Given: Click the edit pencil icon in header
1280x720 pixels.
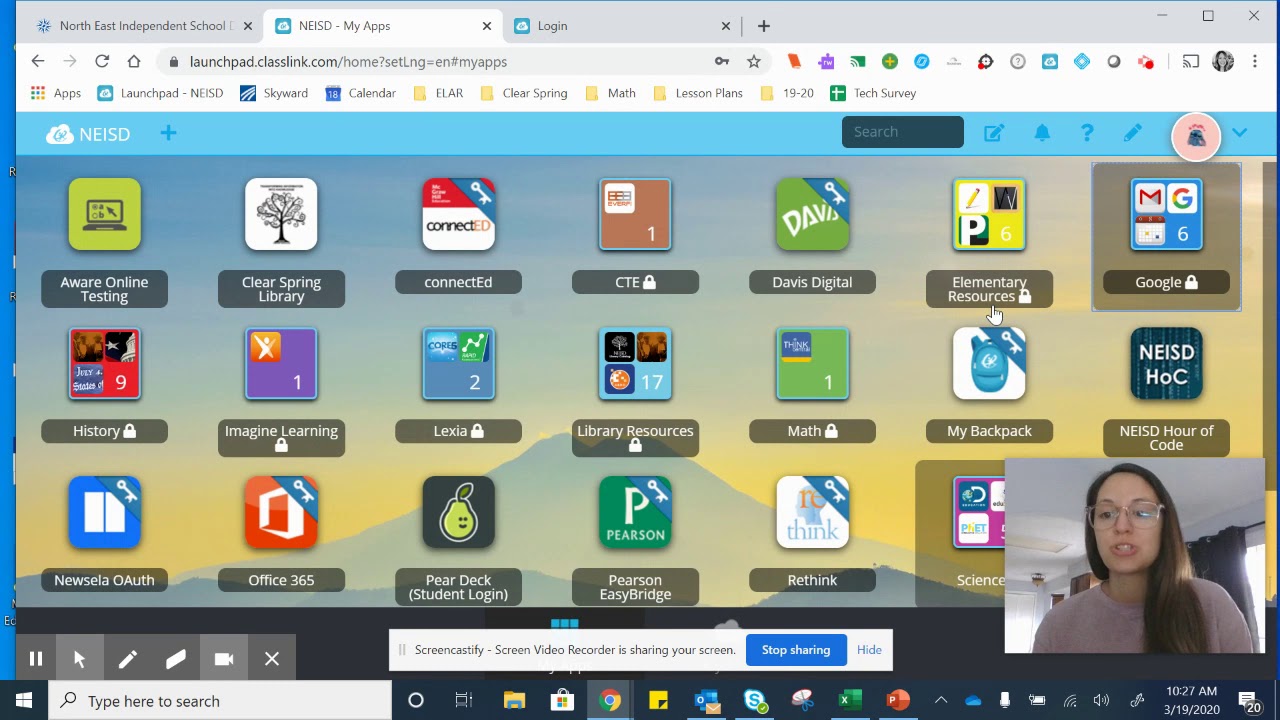Looking at the screenshot, I should coord(1132,133).
